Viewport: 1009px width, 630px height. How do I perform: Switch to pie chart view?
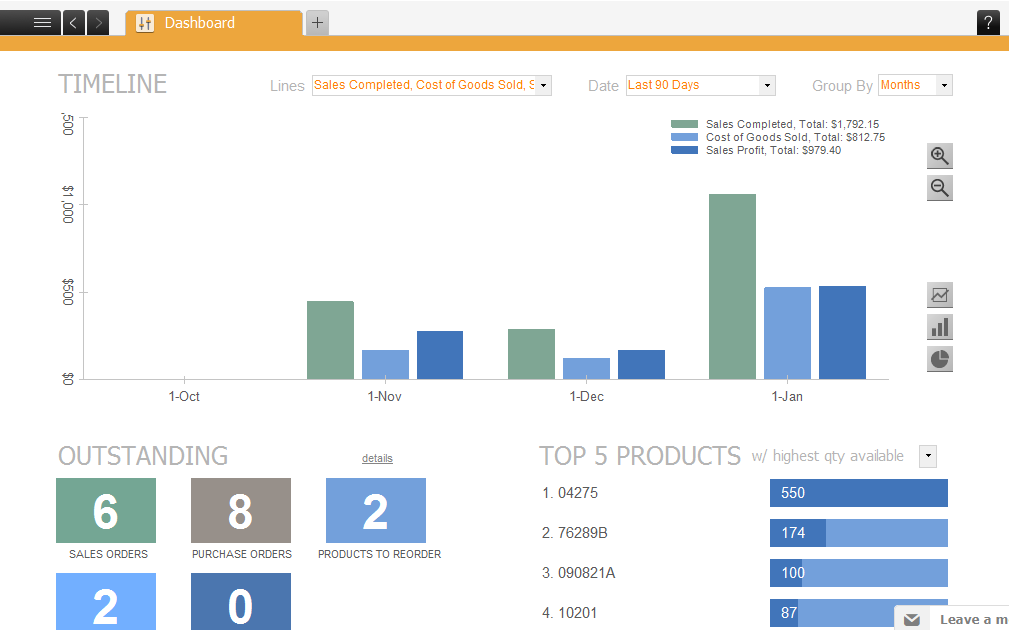point(939,359)
